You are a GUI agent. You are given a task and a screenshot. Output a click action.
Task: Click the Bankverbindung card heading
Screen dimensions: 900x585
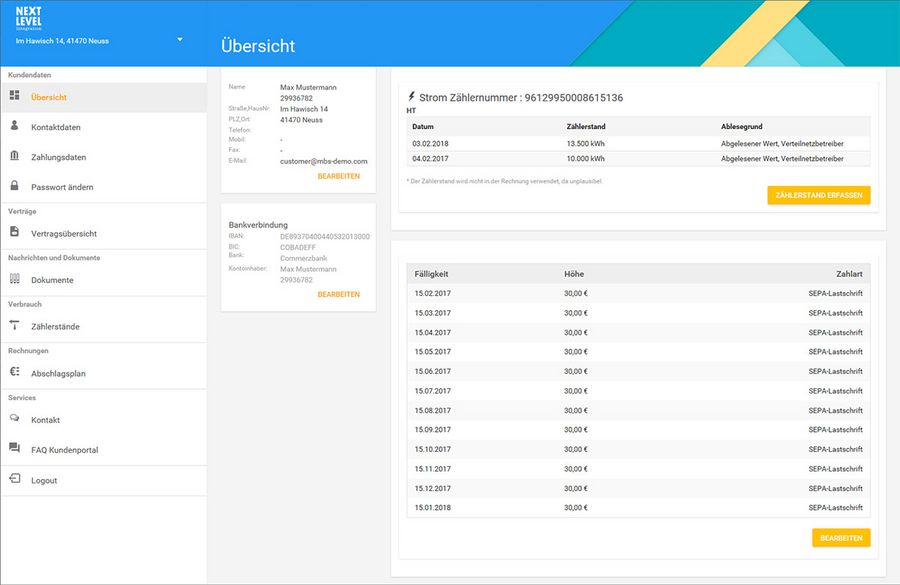coord(258,225)
